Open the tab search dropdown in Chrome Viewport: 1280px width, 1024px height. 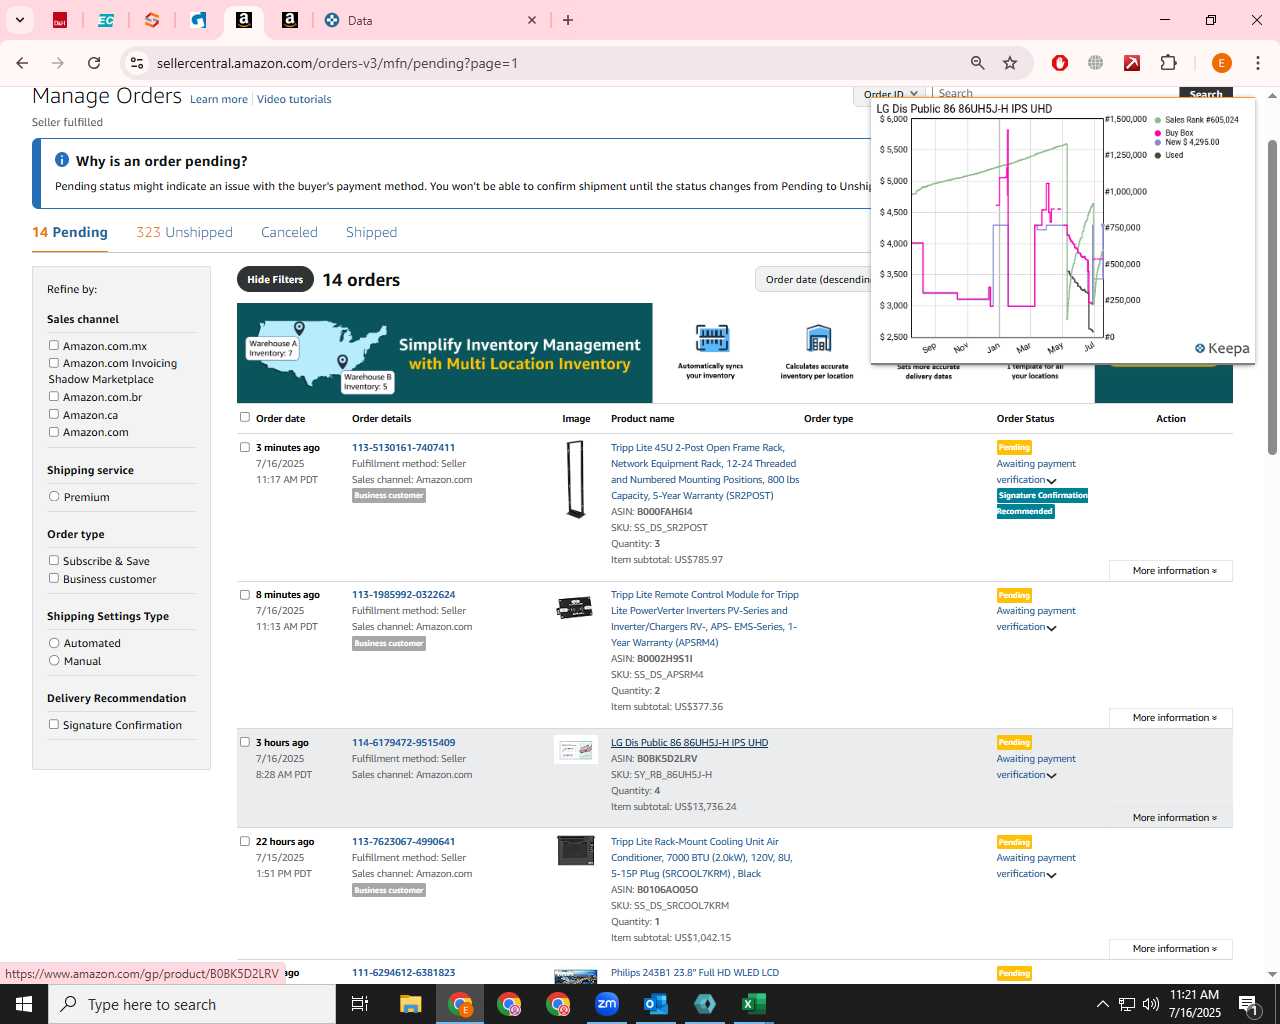pyautogui.click(x=20, y=20)
